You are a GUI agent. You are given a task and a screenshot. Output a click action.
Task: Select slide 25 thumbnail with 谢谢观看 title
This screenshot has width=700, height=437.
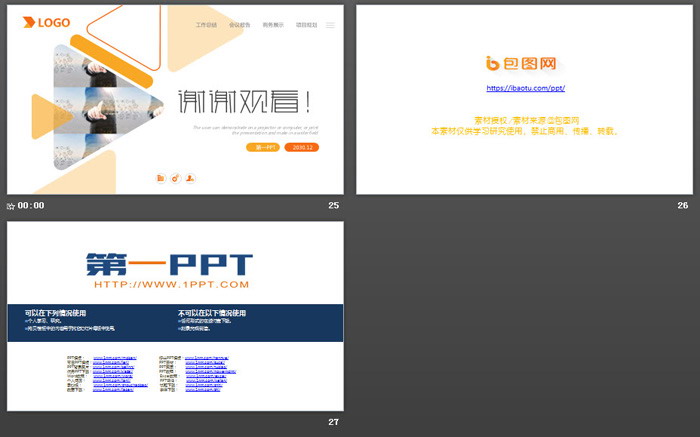[x=175, y=100]
